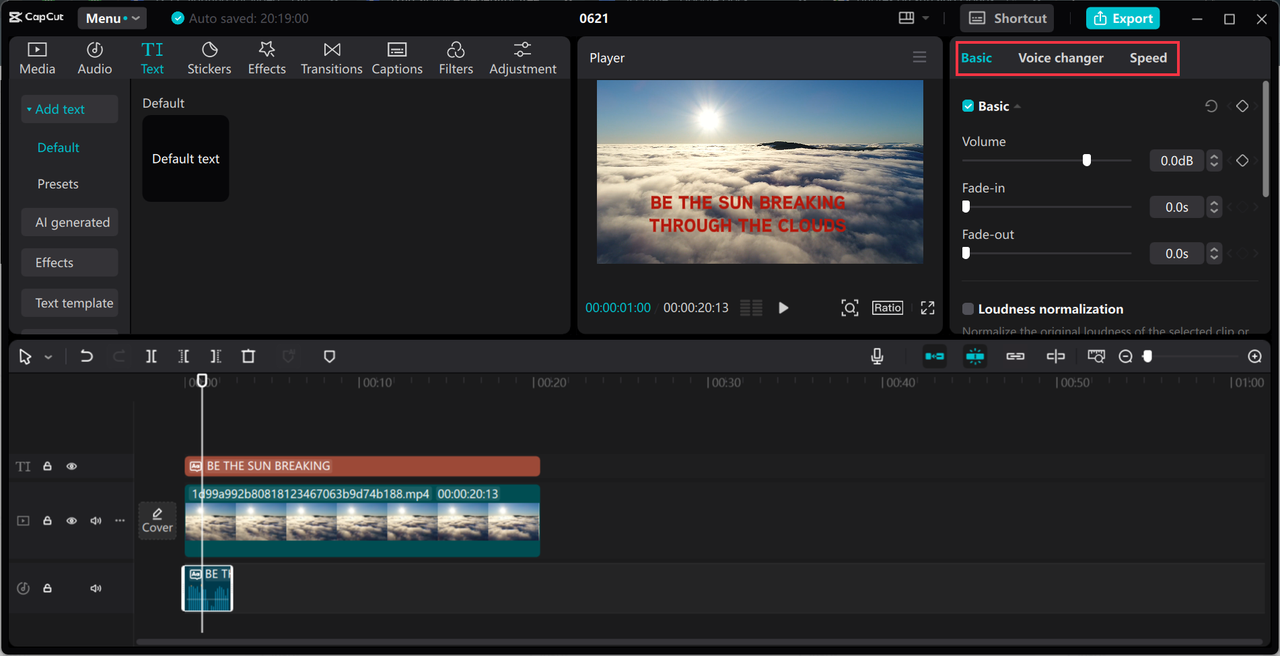Switch to the Speed tab
Screen dimensions: 1280x656
(1148, 58)
